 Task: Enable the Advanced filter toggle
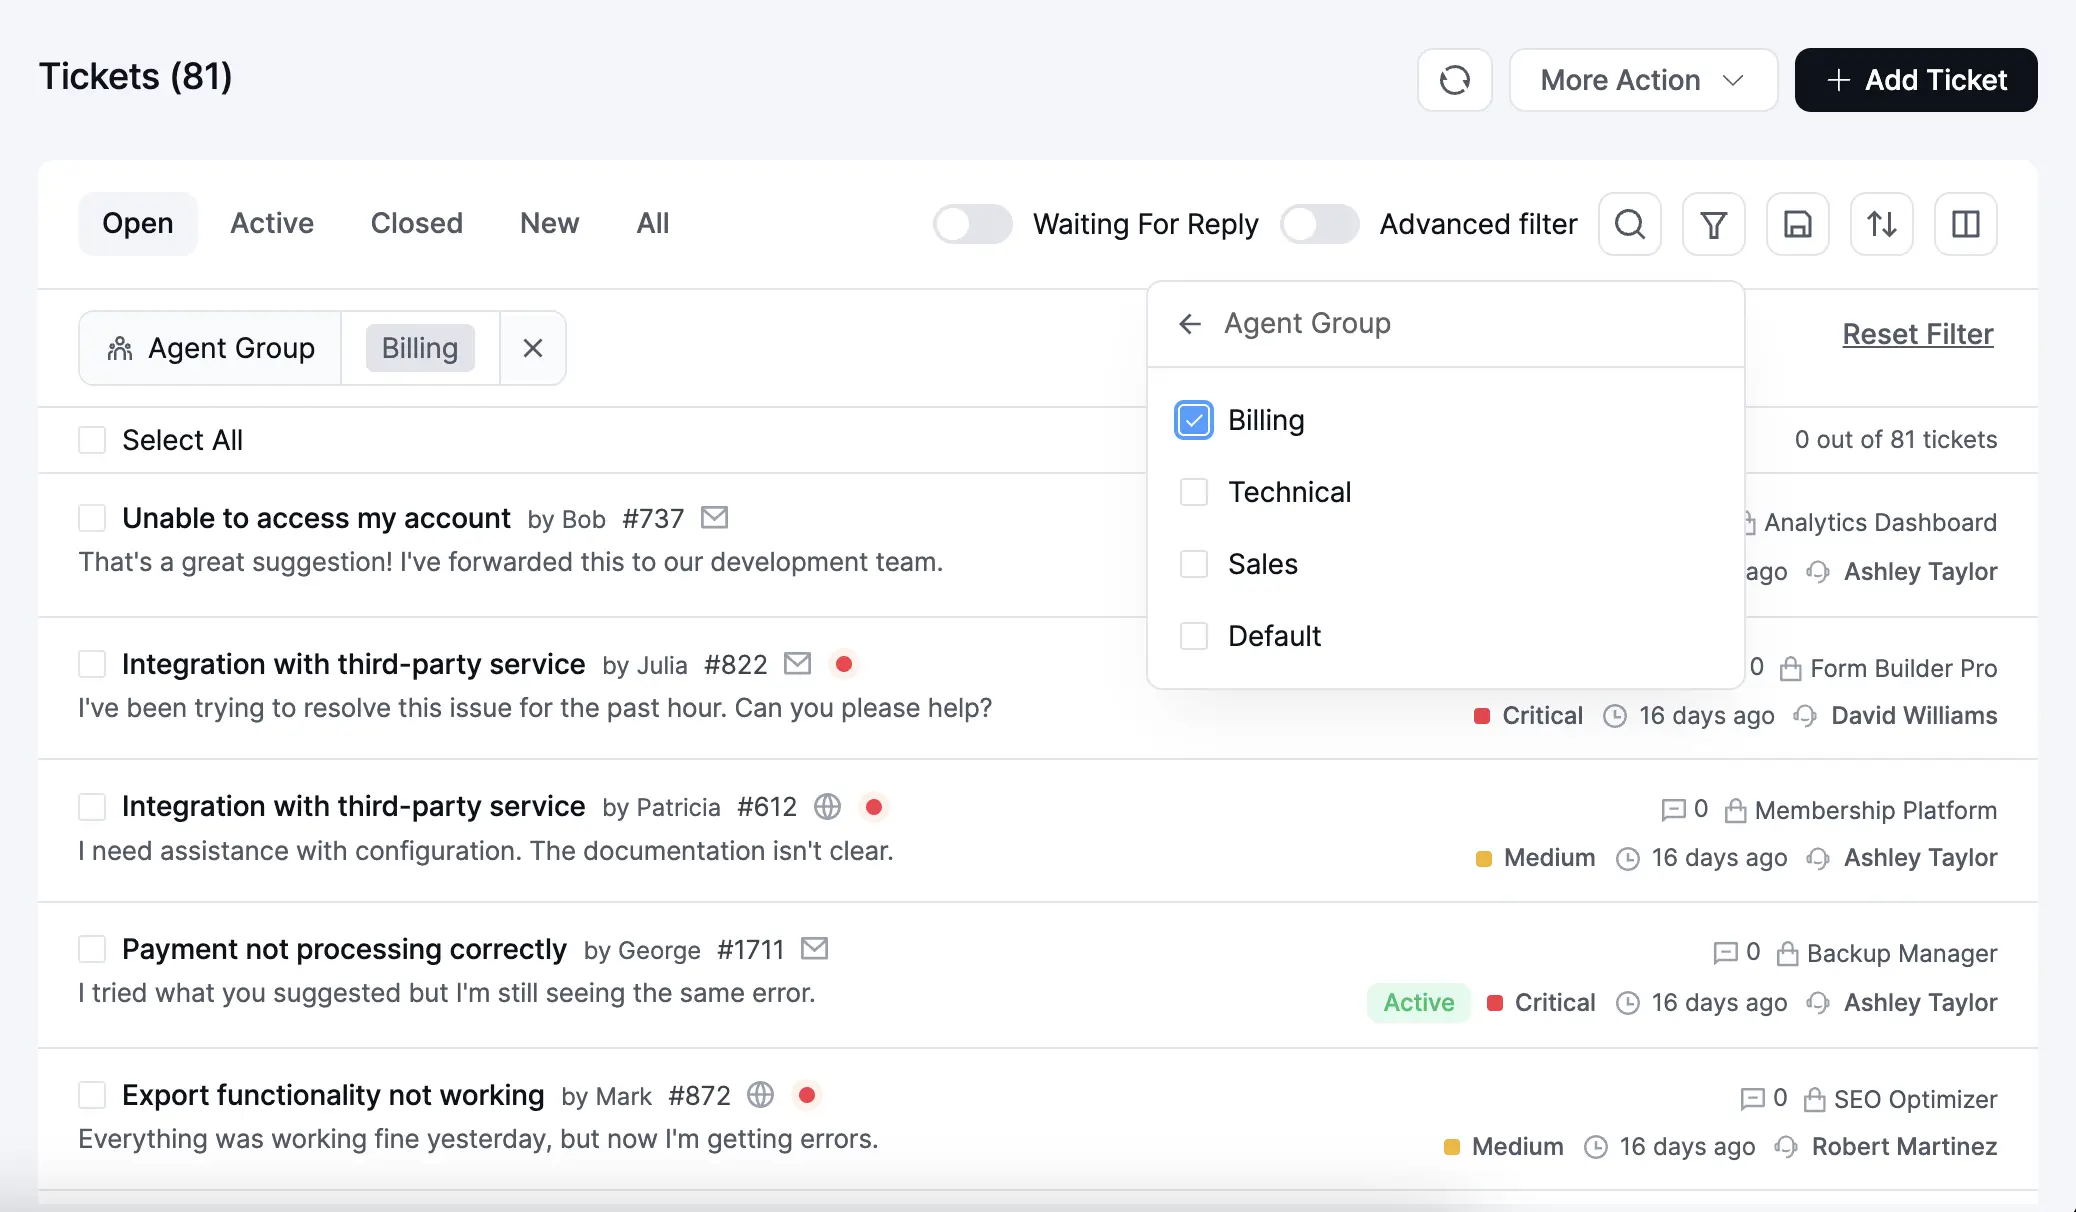tap(1319, 224)
